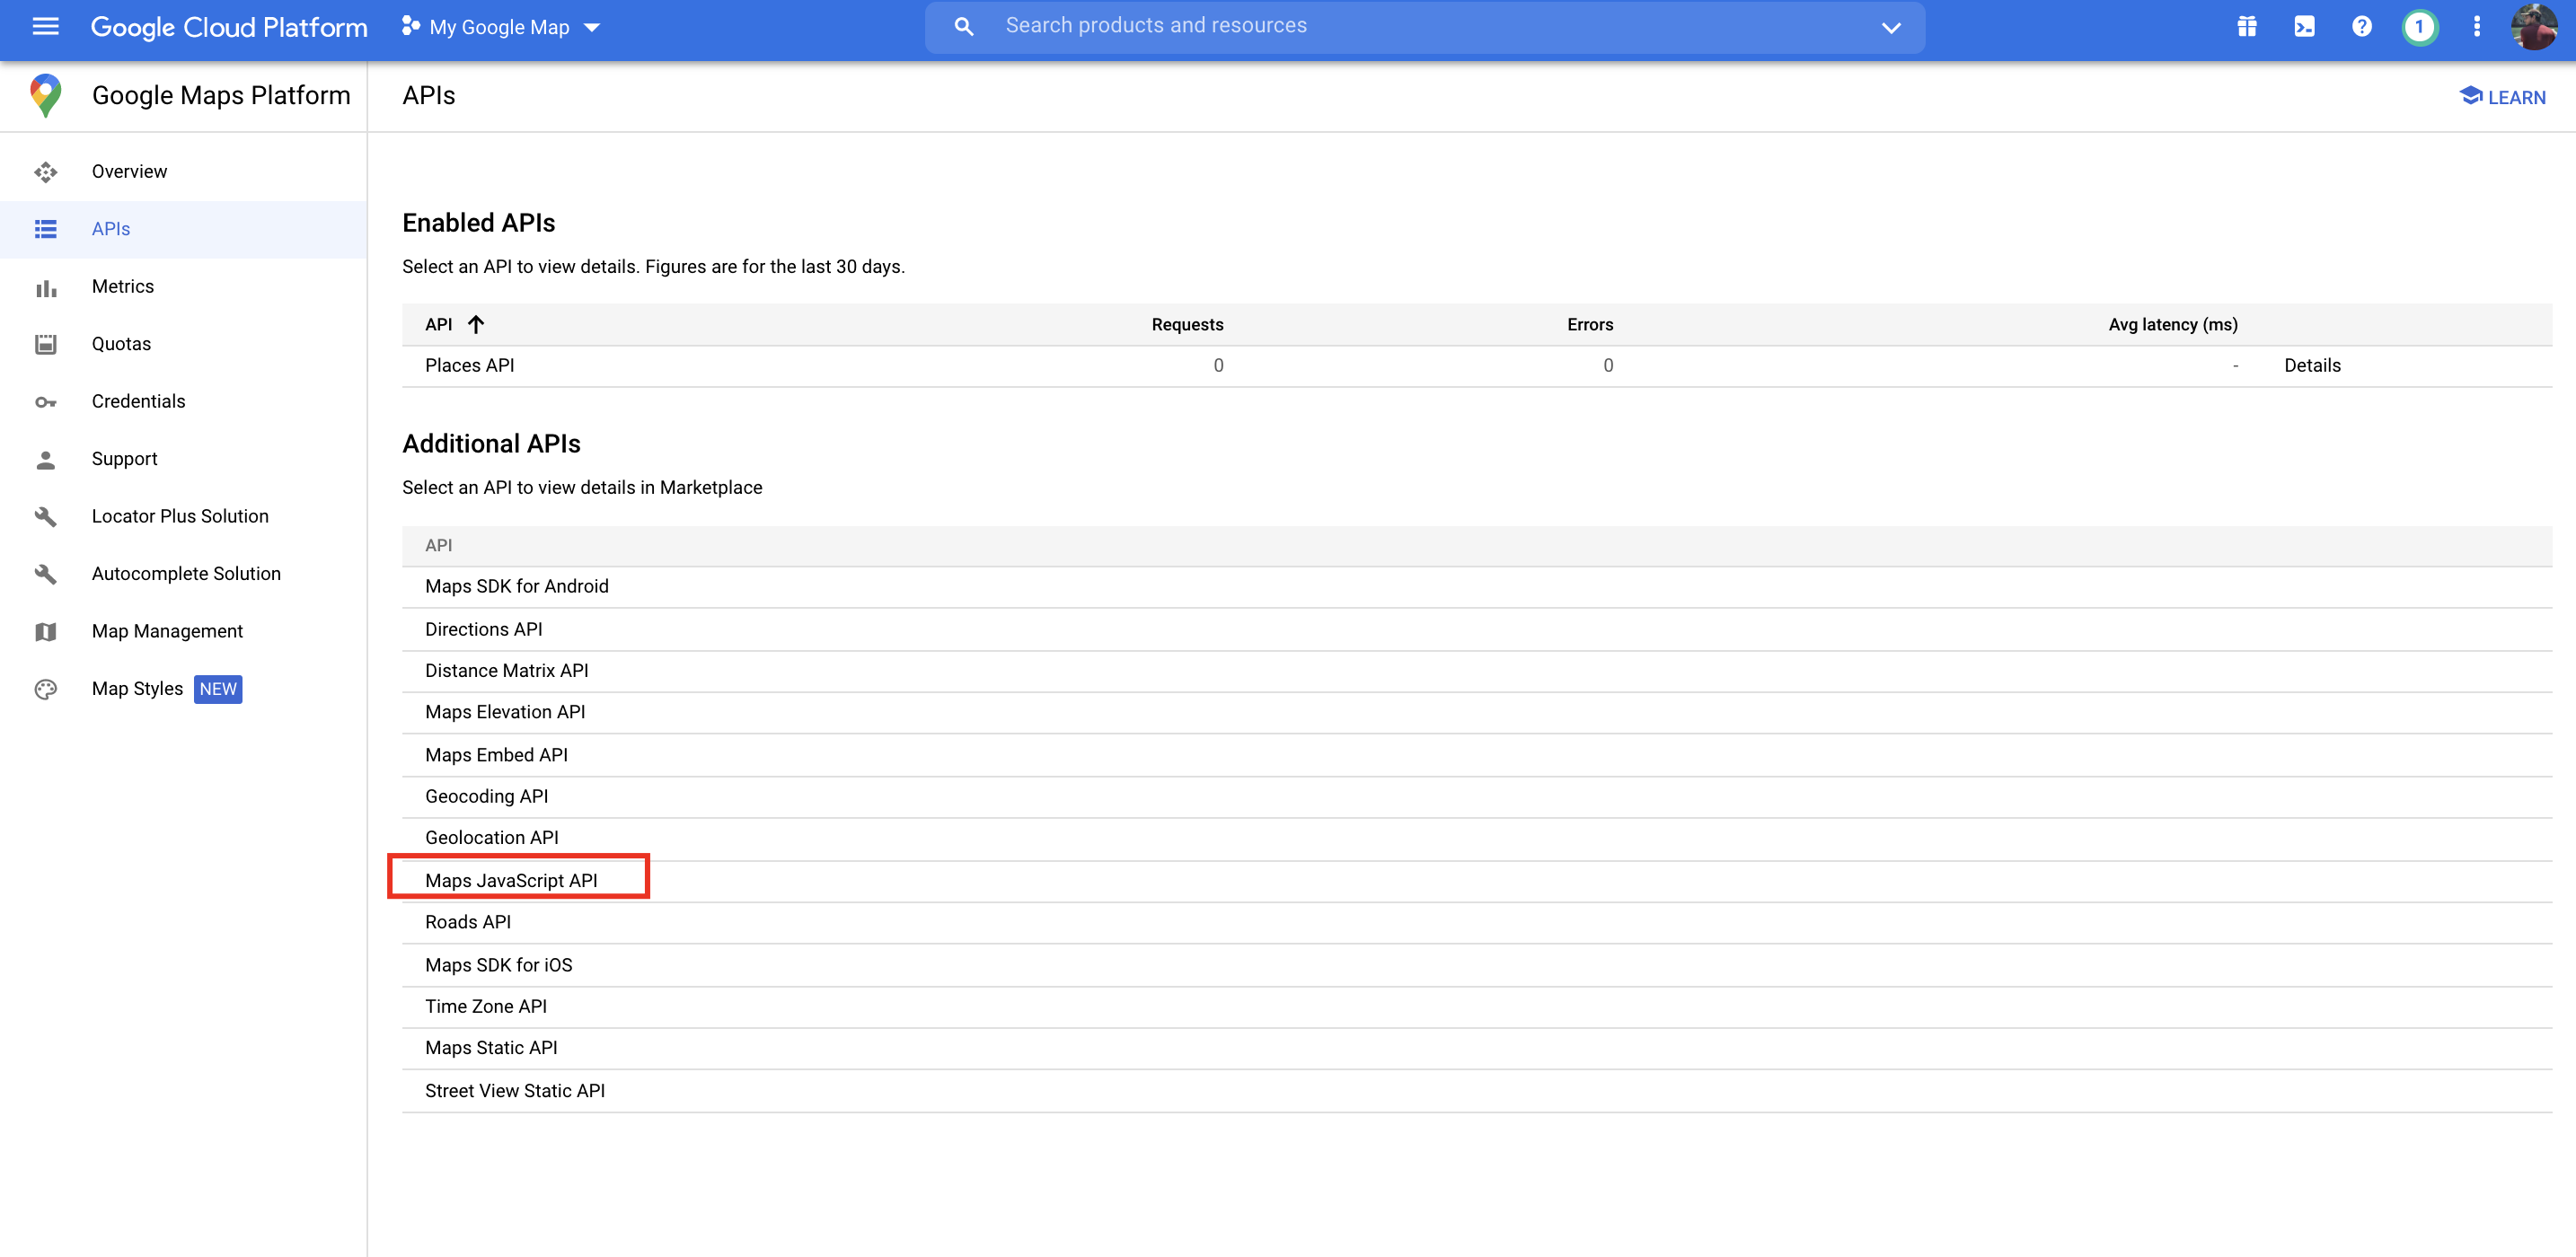Open the notifications badge icon
This screenshot has width=2576, height=1257.
(x=2419, y=27)
